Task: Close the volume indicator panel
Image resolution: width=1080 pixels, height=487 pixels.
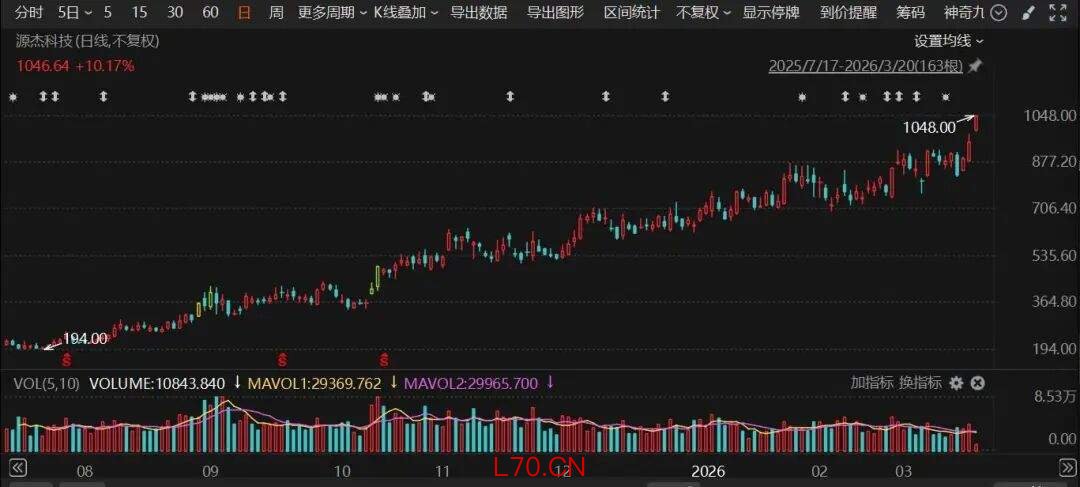Action: point(978,383)
